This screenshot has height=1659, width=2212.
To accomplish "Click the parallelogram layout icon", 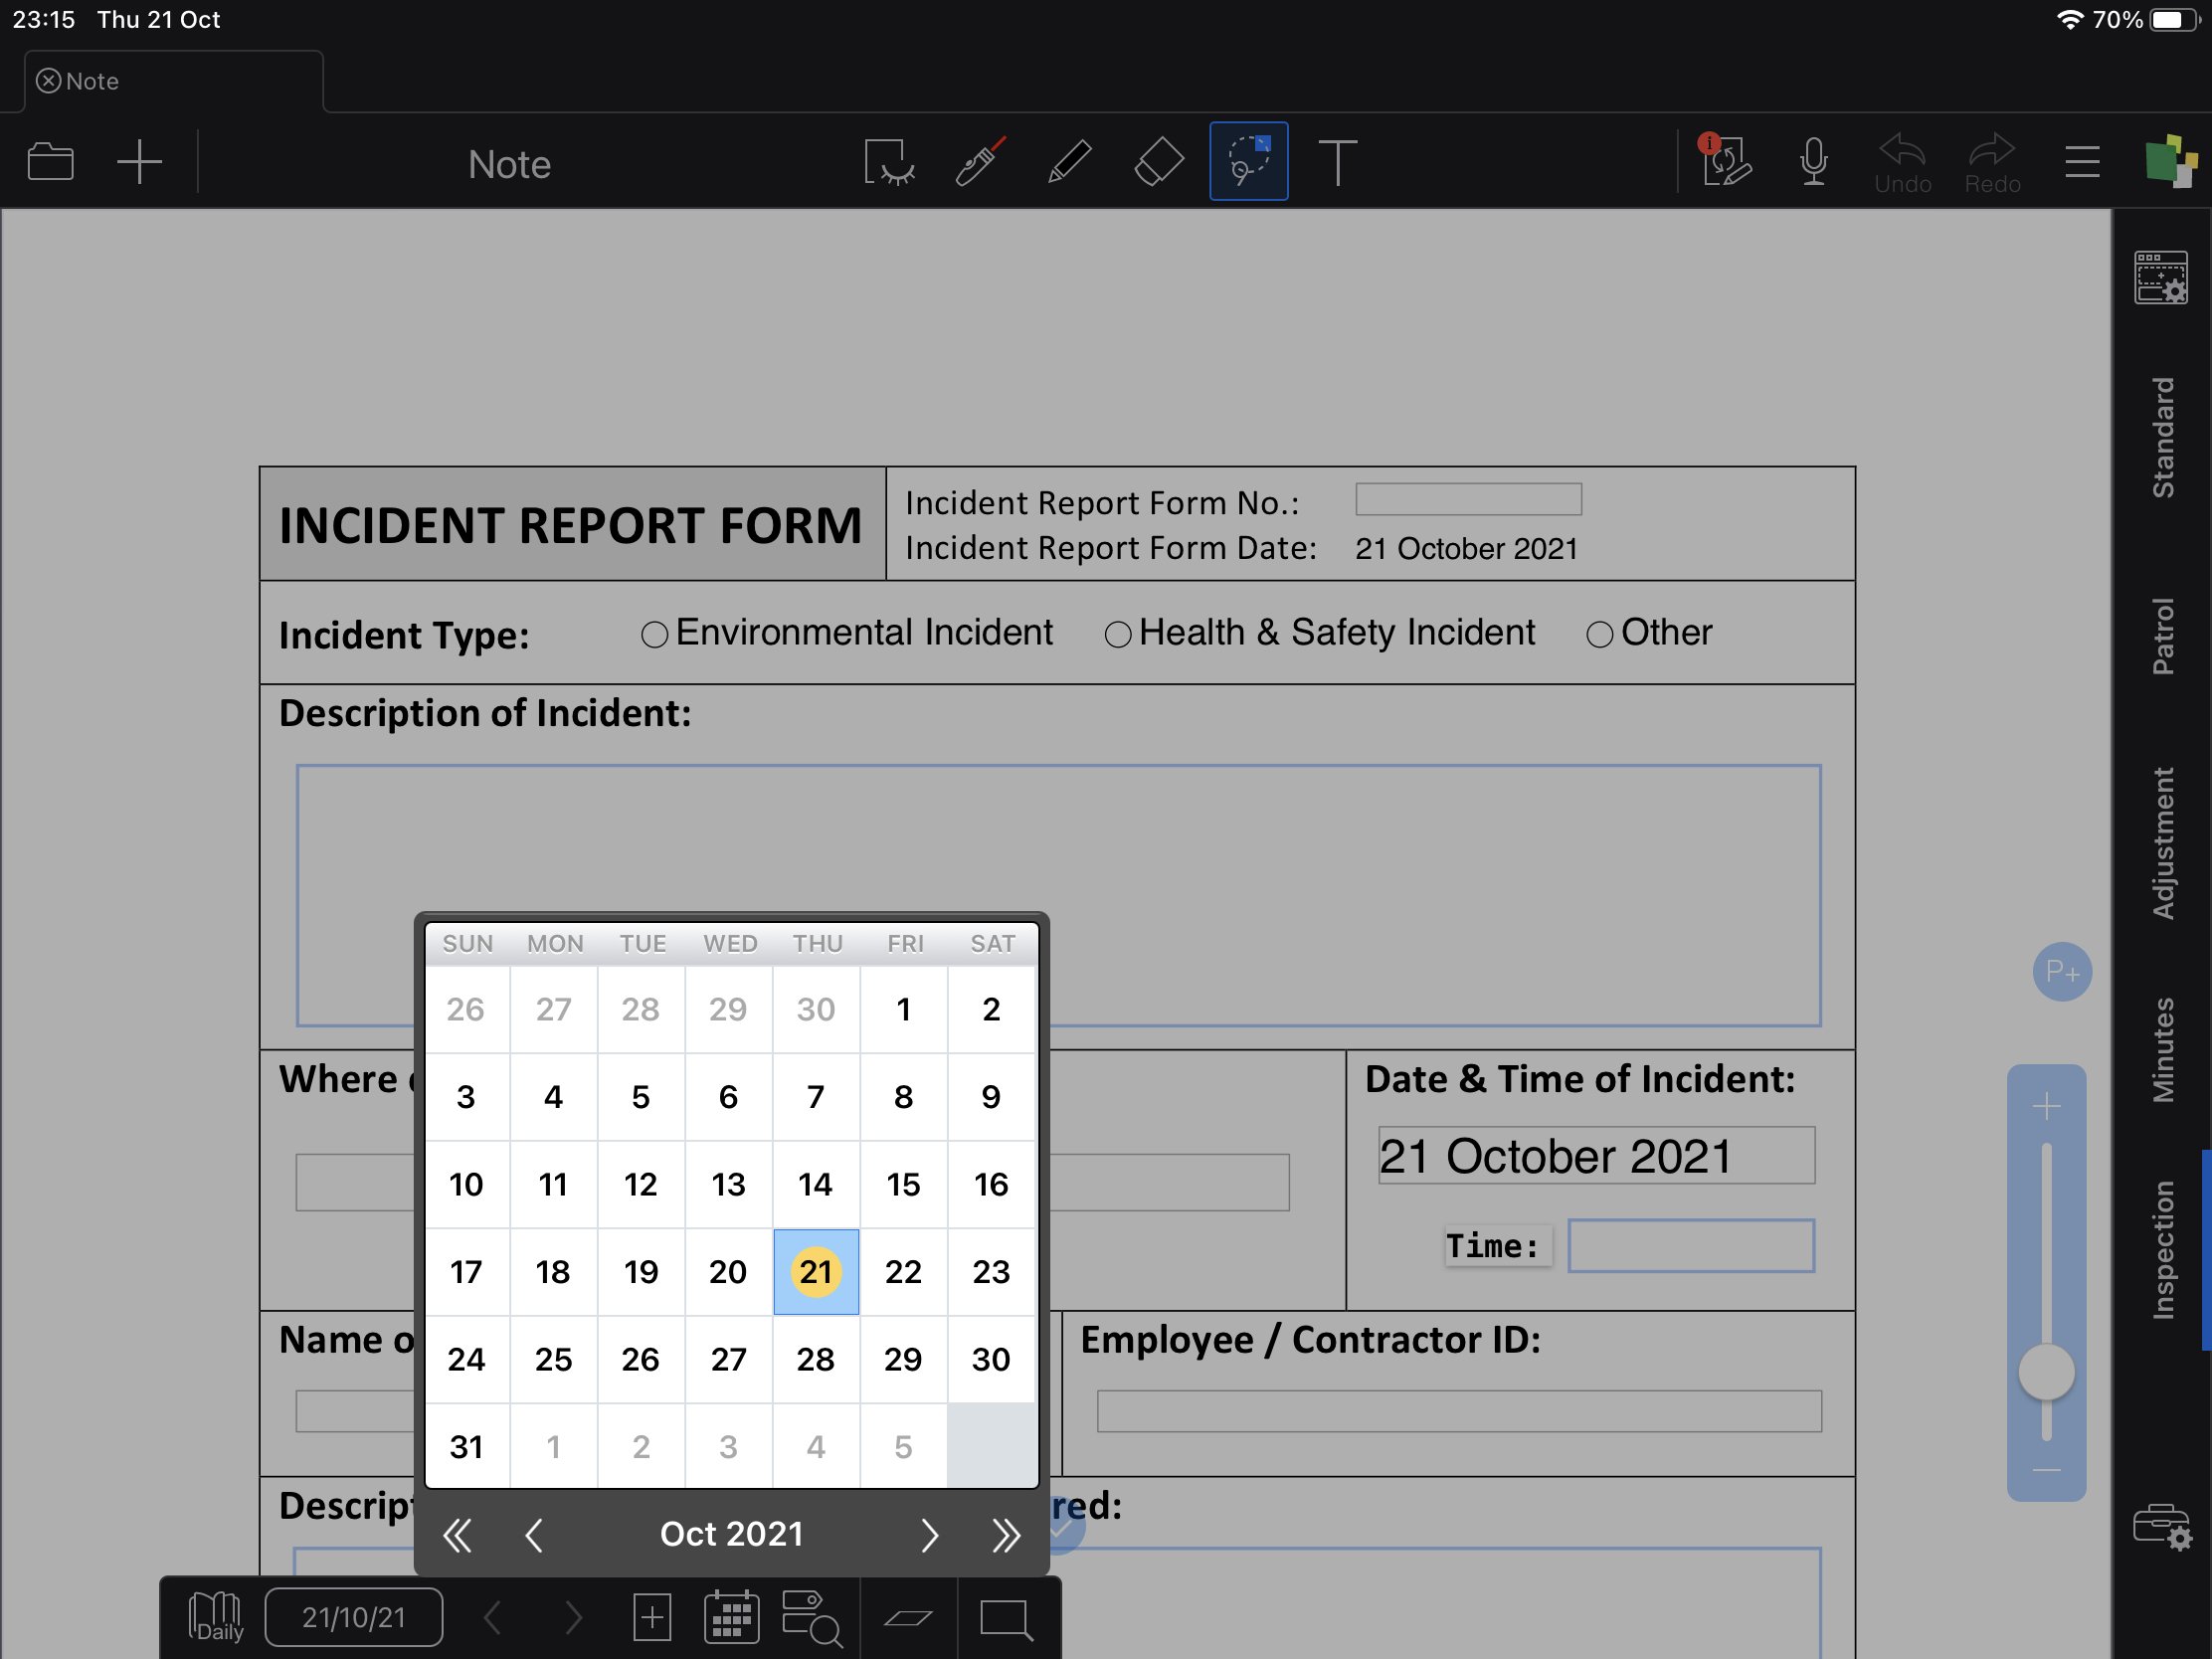I will pyautogui.click(x=908, y=1618).
